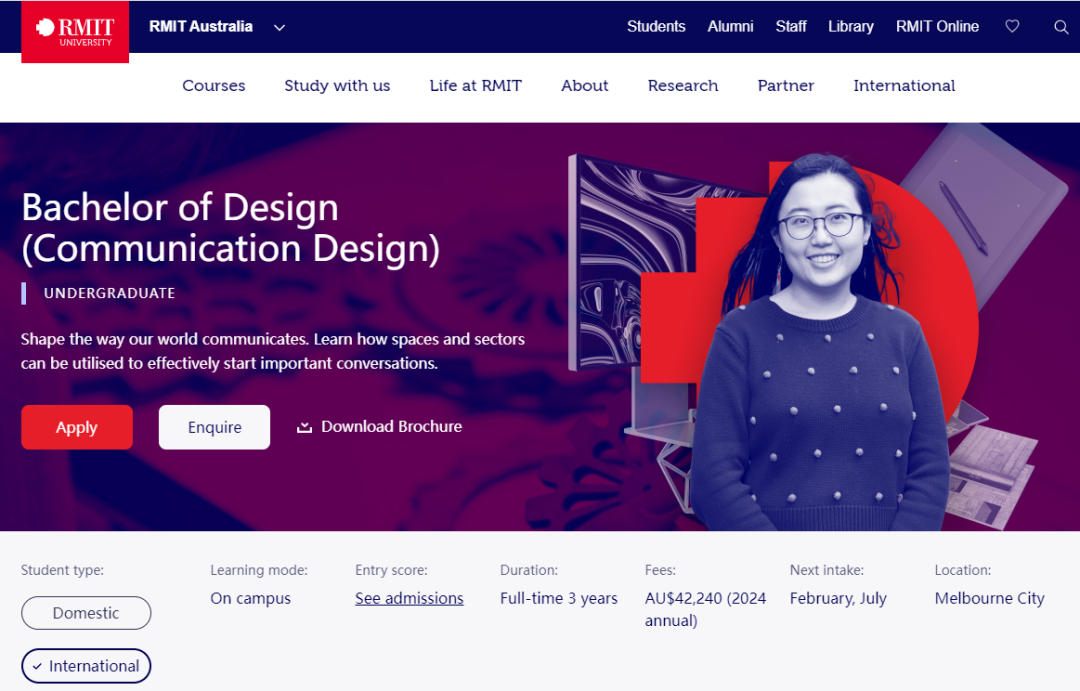1080x691 pixels.
Task: Open the Courses menu
Action: point(214,85)
